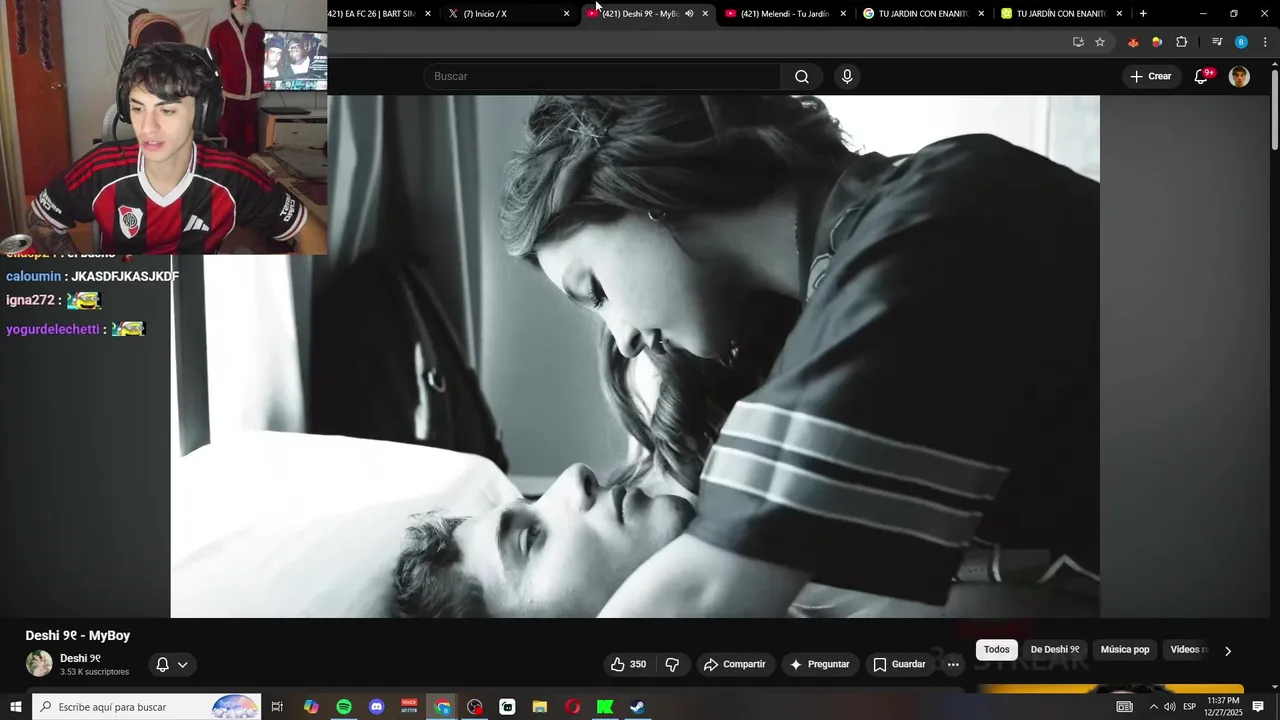Open Steam from the taskbar
This screenshot has height=720, width=1280.
pos(637,707)
